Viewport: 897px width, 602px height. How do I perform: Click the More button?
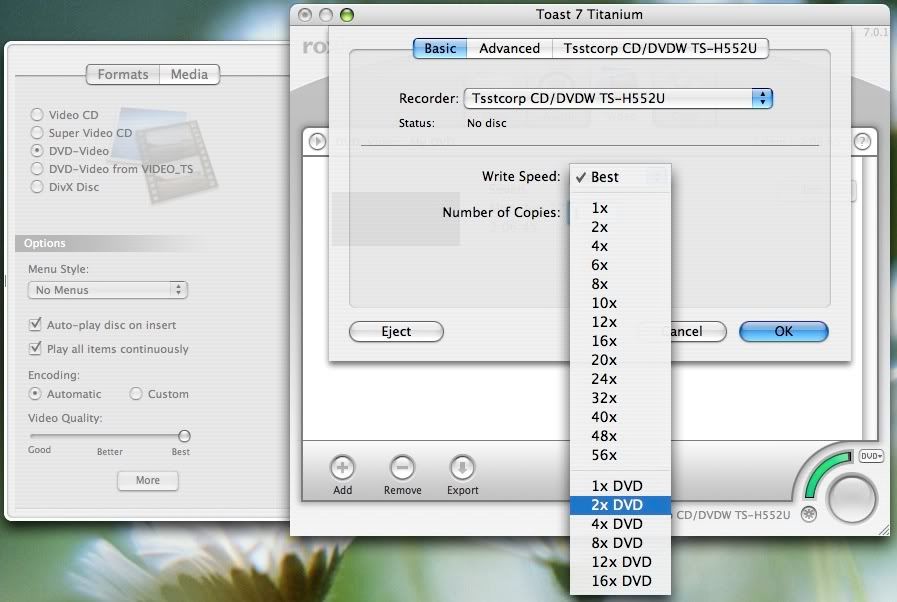tap(148, 480)
